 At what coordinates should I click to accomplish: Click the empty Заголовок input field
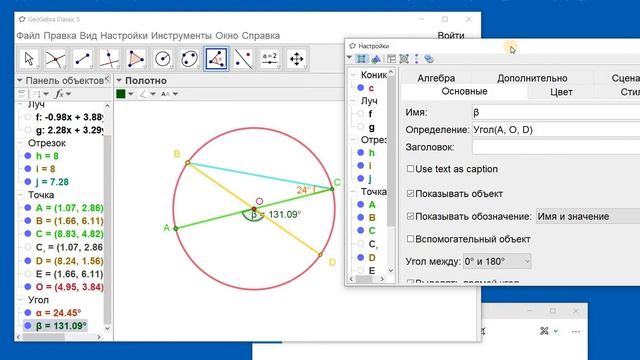point(556,147)
